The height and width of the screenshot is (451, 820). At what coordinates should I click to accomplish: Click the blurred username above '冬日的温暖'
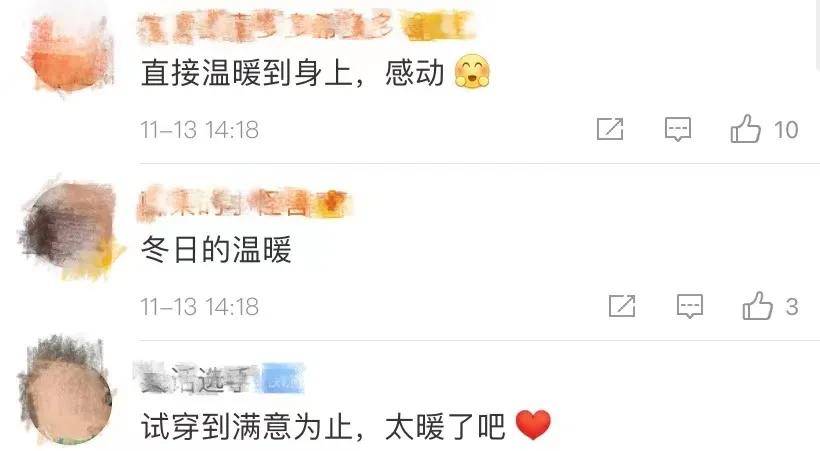pos(223,203)
